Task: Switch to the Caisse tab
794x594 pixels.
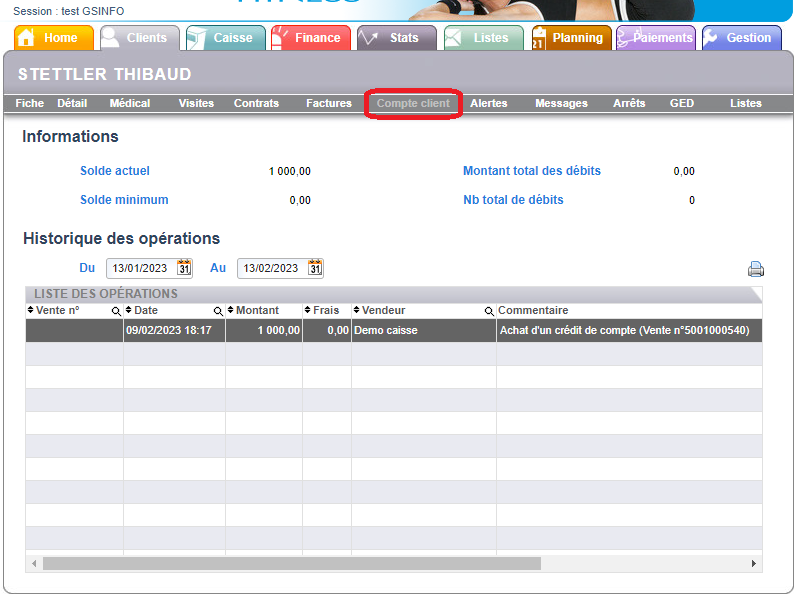Action: click(x=225, y=38)
